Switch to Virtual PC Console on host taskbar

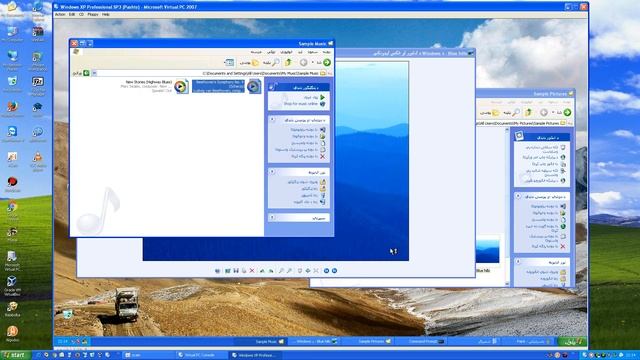point(201,356)
